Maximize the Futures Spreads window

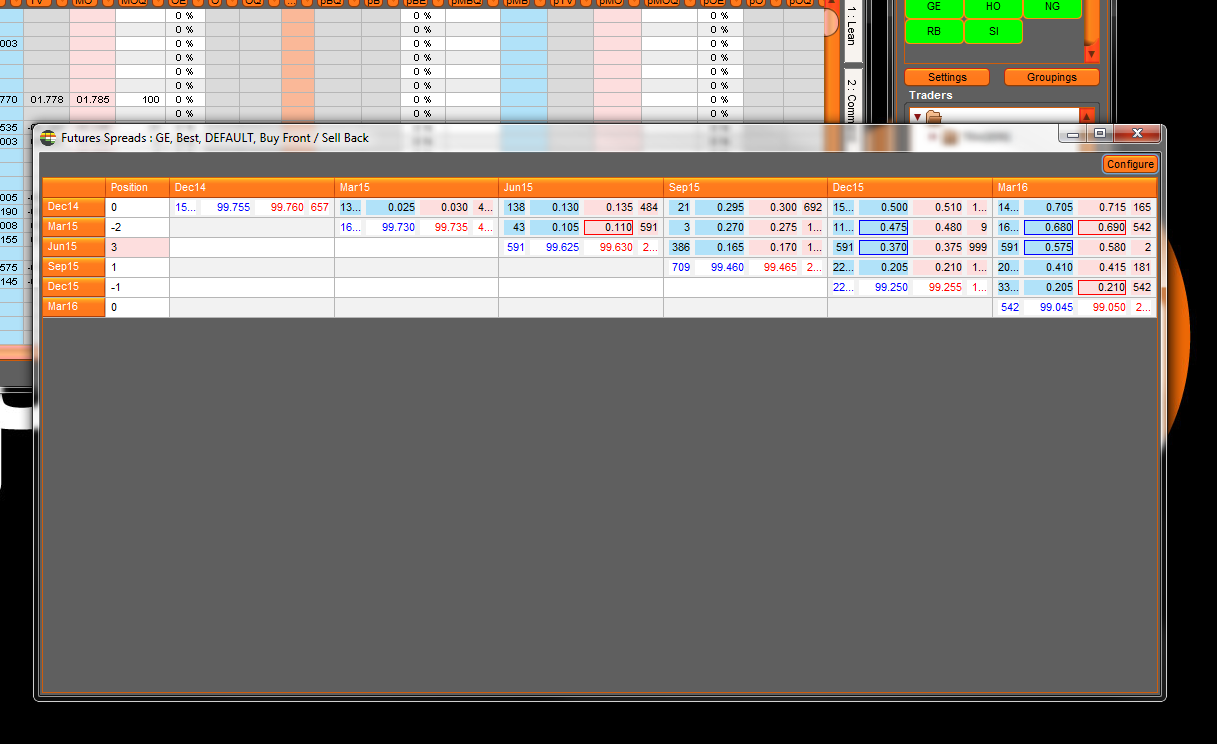pyautogui.click(x=1100, y=134)
